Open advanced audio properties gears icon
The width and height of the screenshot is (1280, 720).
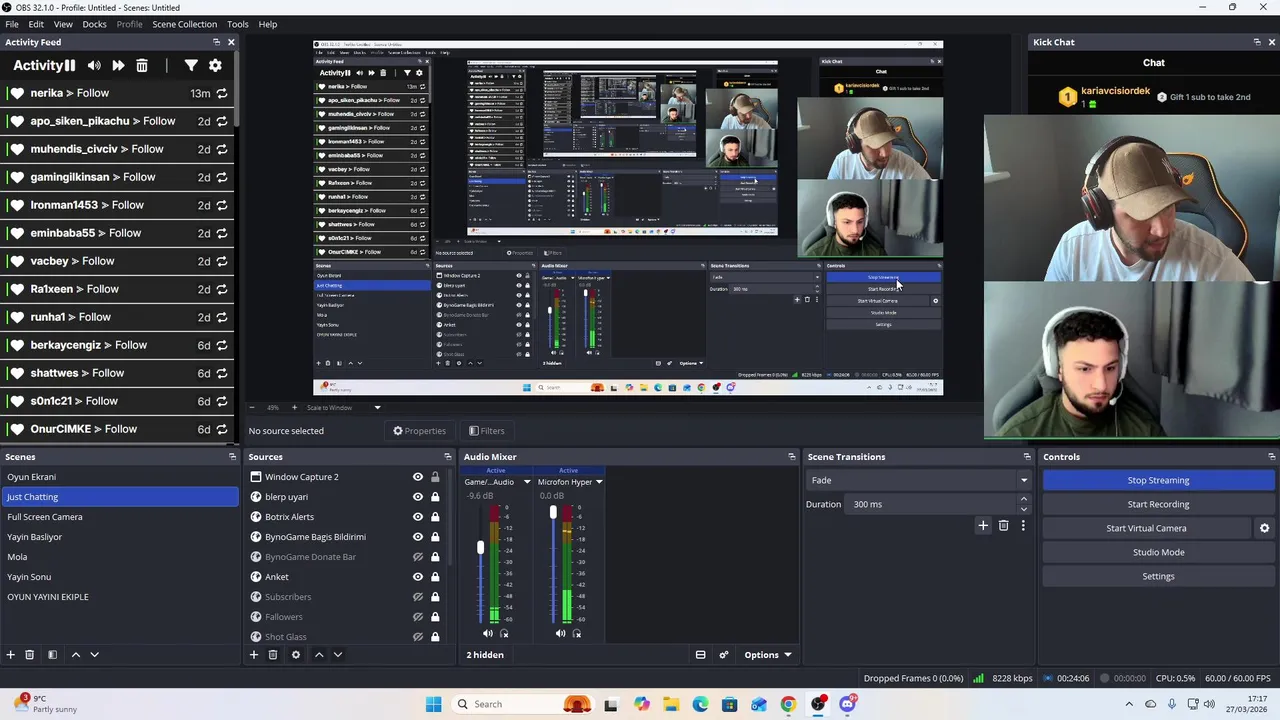pos(724,655)
